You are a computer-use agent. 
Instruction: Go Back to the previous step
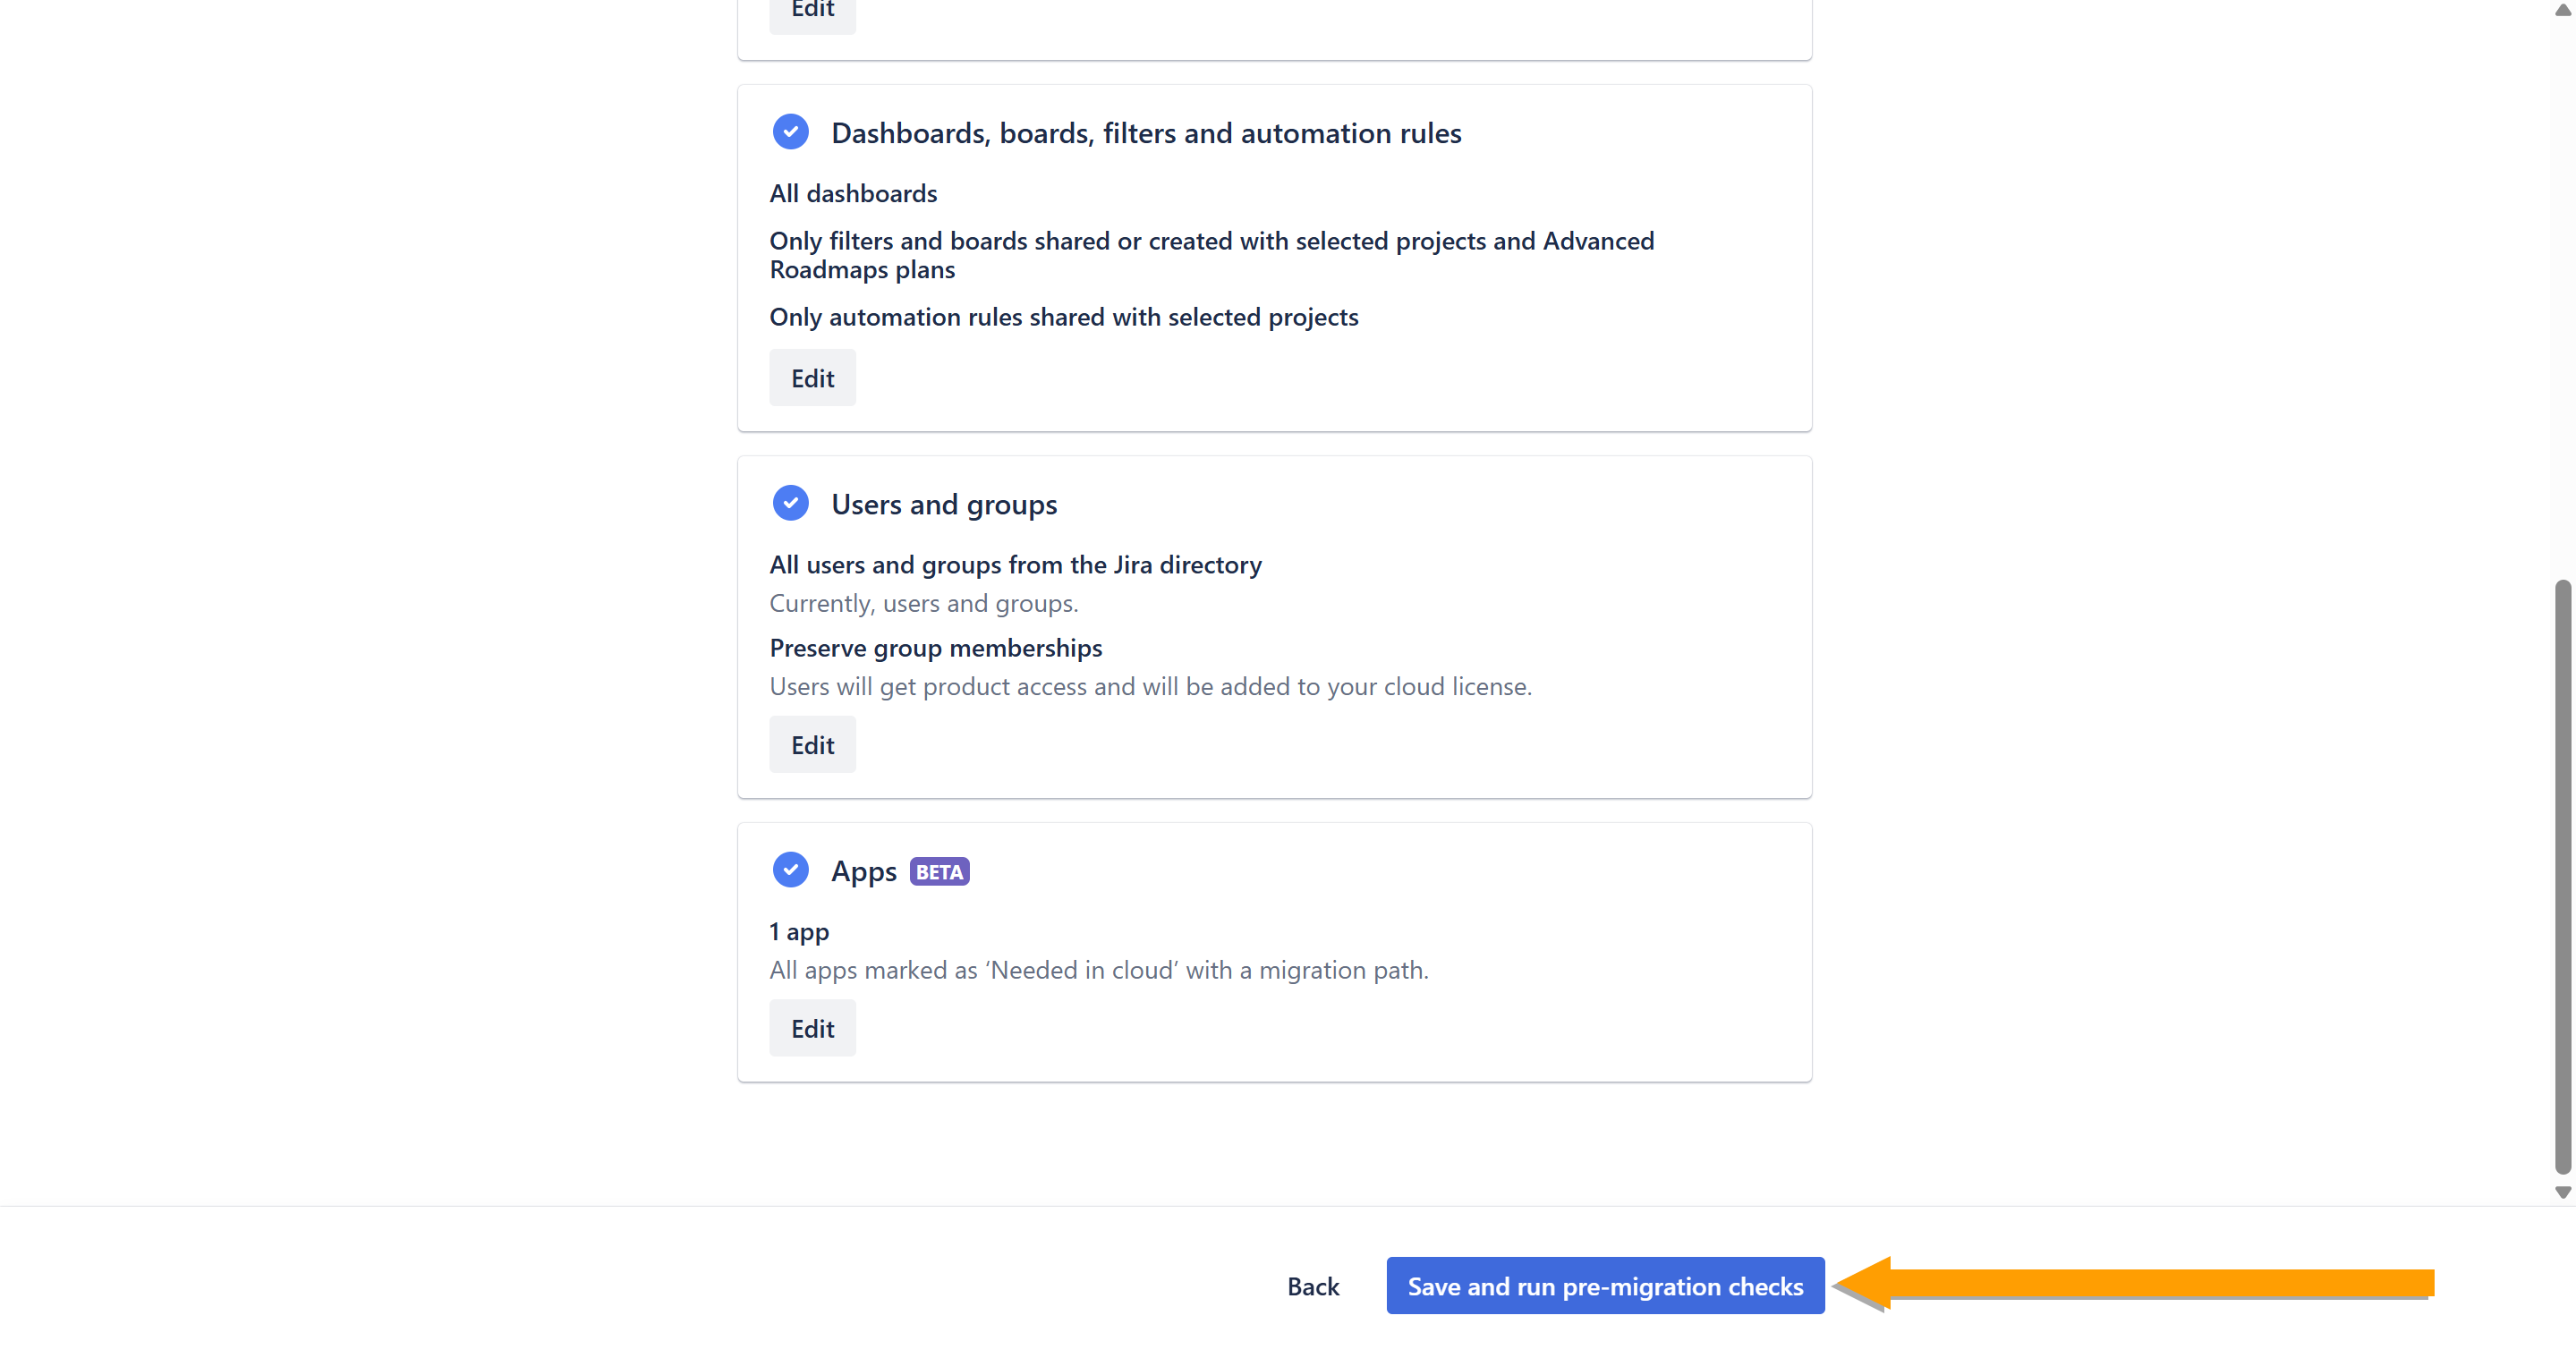click(1312, 1286)
